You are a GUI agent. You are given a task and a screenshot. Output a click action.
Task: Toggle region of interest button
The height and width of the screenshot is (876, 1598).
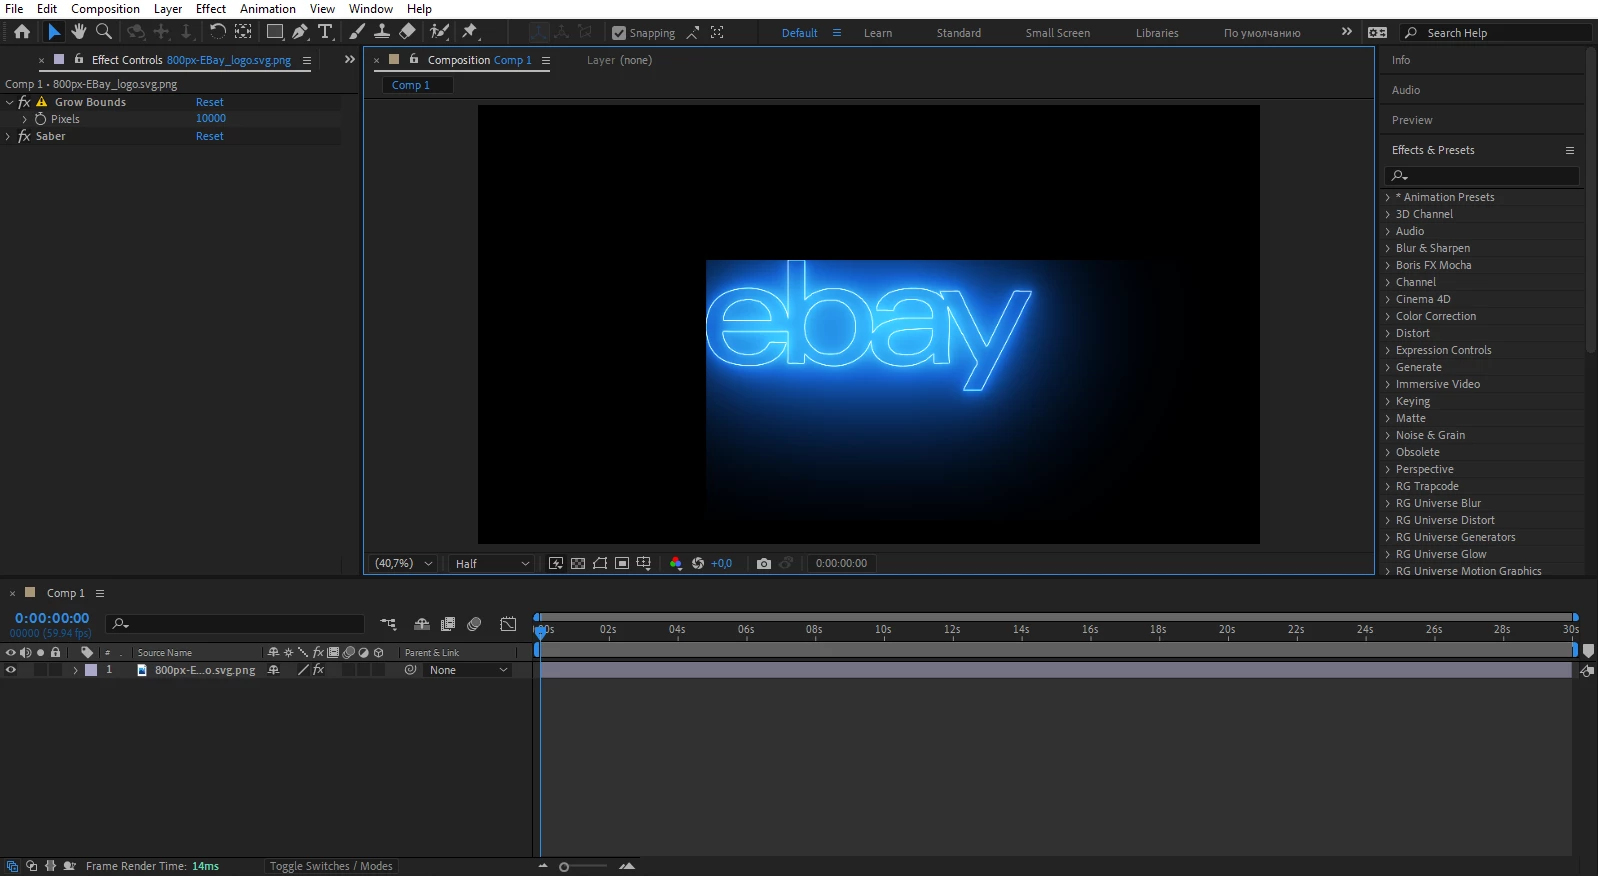[x=622, y=564]
